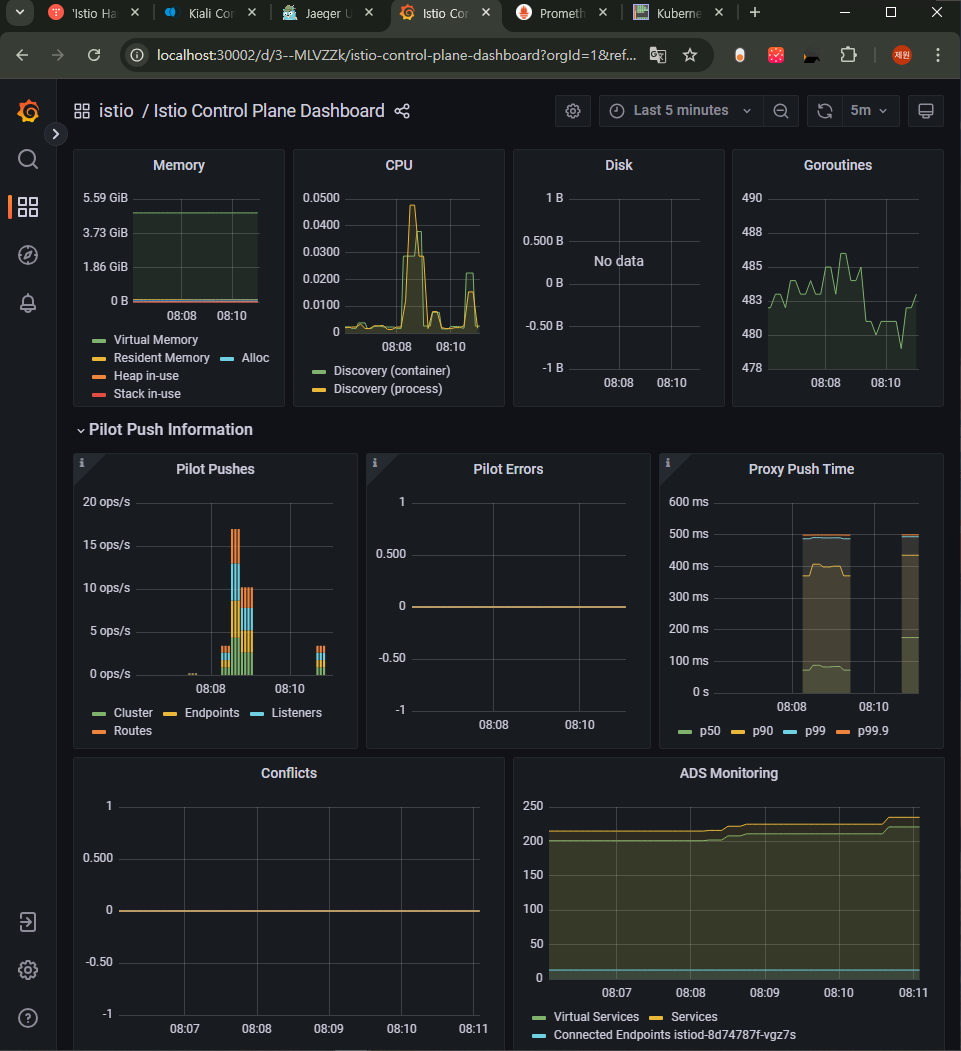Reload the page in browser
Image resolution: width=961 pixels, height=1051 pixels.
tap(94, 55)
